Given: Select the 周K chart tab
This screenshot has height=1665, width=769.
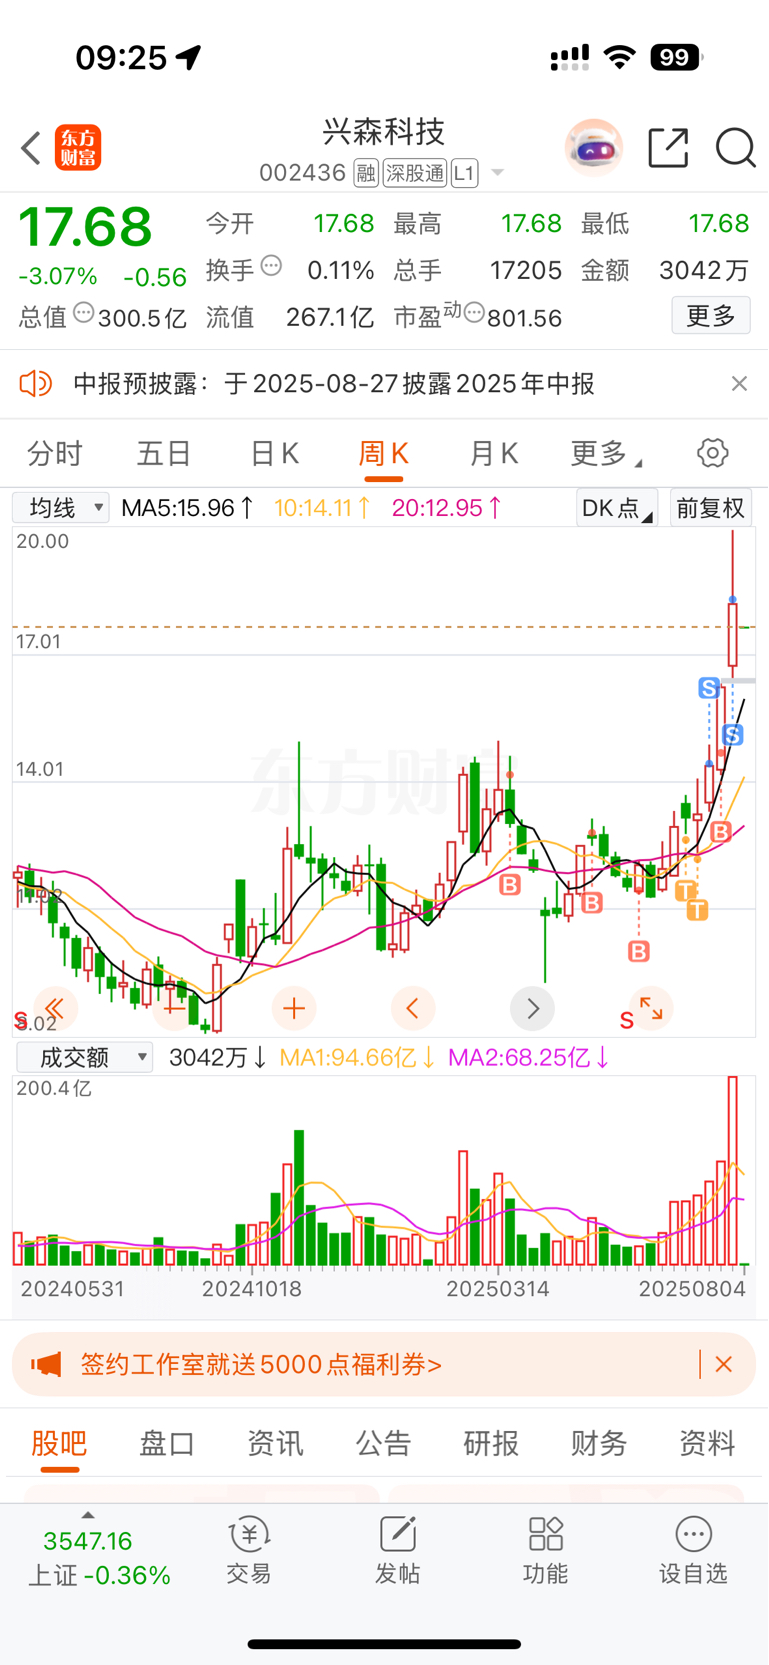Looking at the screenshot, I should [383, 454].
